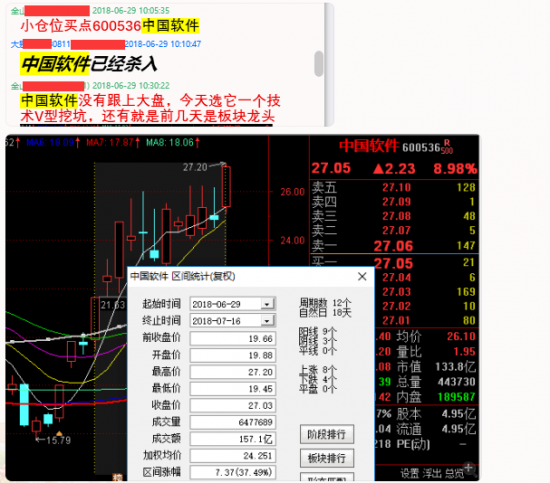Click the 27.20 high-price arrow marker
The width and height of the screenshot is (550, 483).
(205, 166)
